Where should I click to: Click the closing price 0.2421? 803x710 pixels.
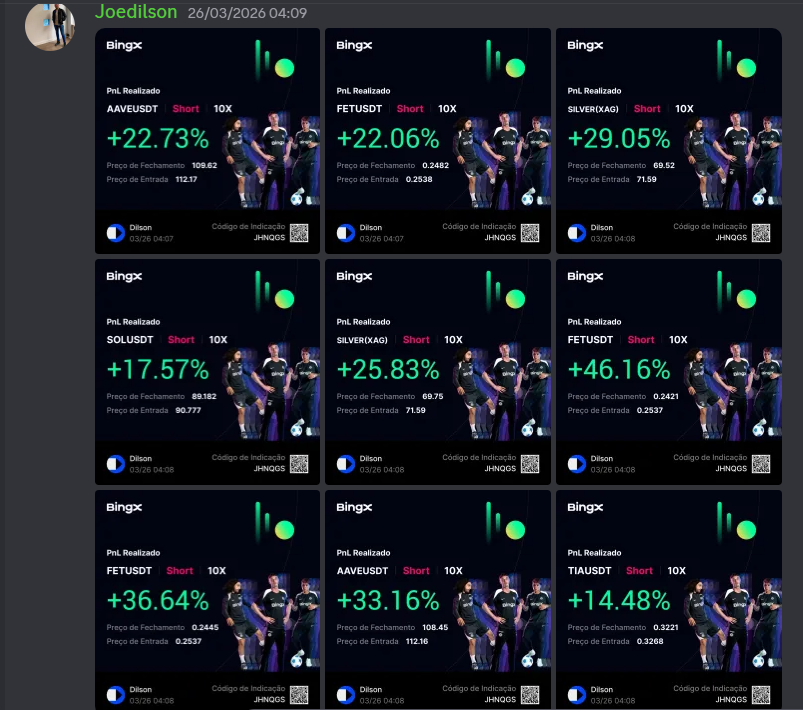666,396
